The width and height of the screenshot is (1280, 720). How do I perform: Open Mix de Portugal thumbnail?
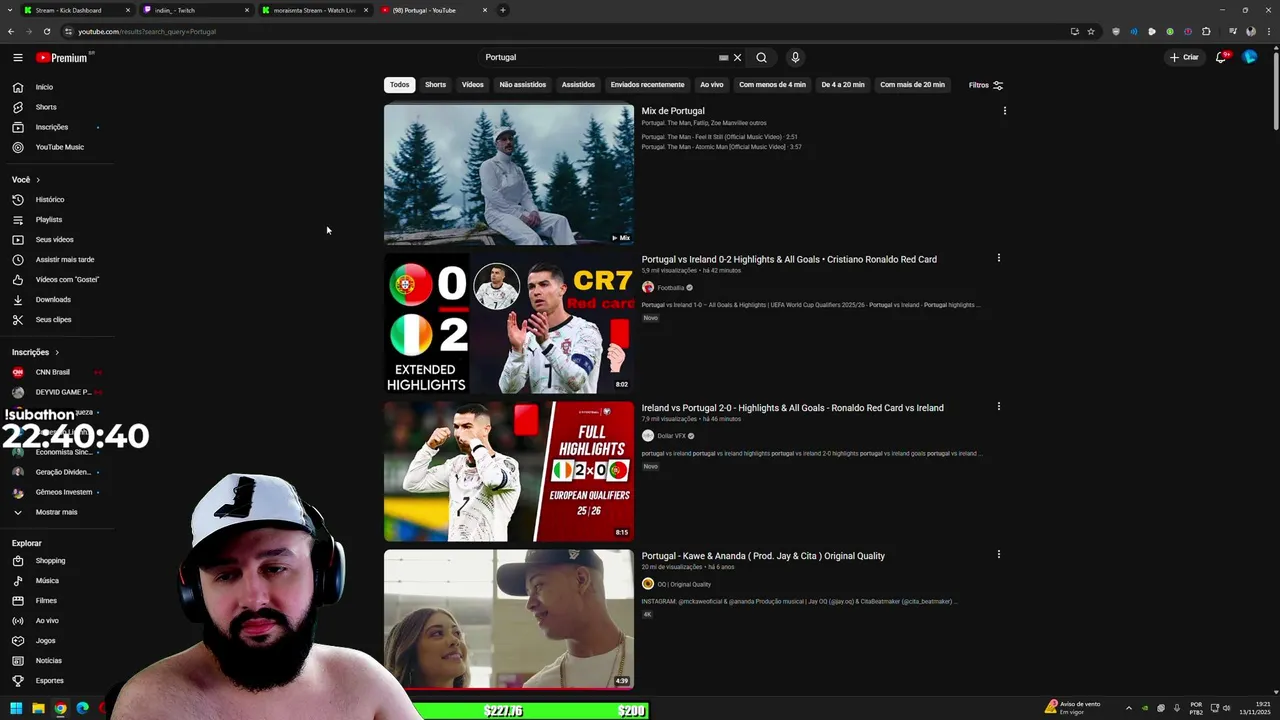point(509,175)
